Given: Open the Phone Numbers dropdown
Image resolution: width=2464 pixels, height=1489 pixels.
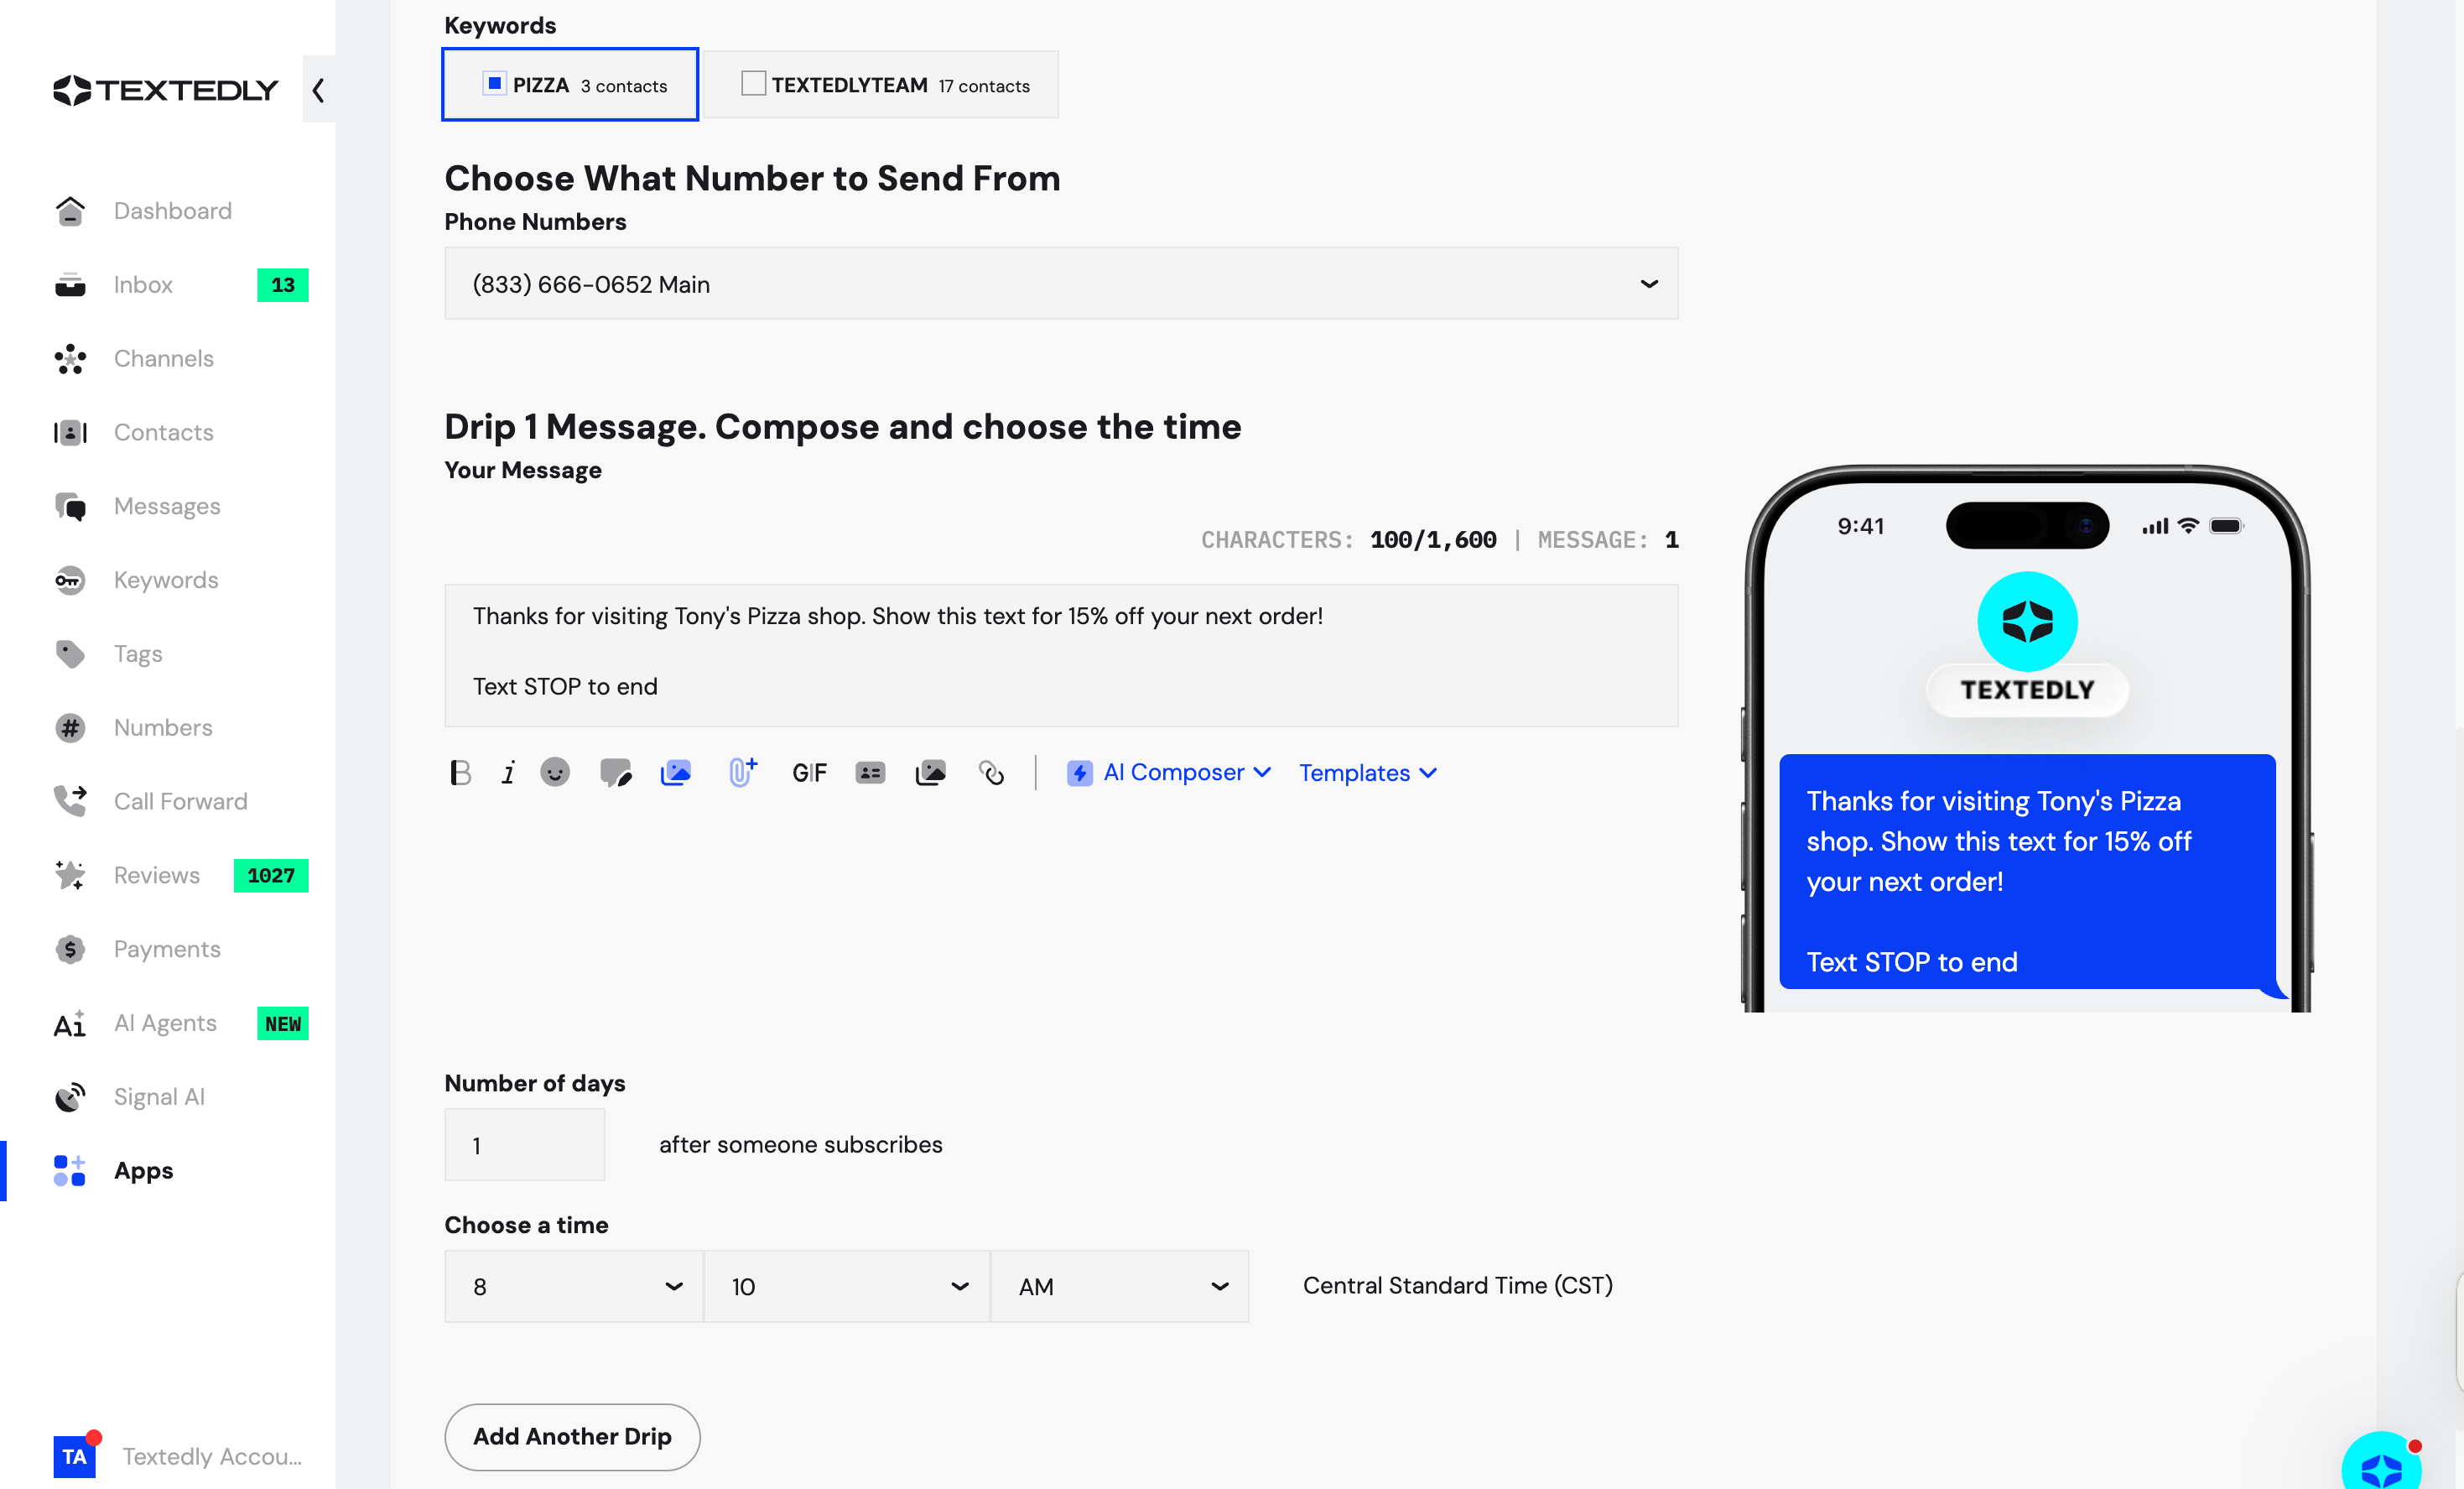Looking at the screenshot, I should pyautogui.click(x=1061, y=284).
